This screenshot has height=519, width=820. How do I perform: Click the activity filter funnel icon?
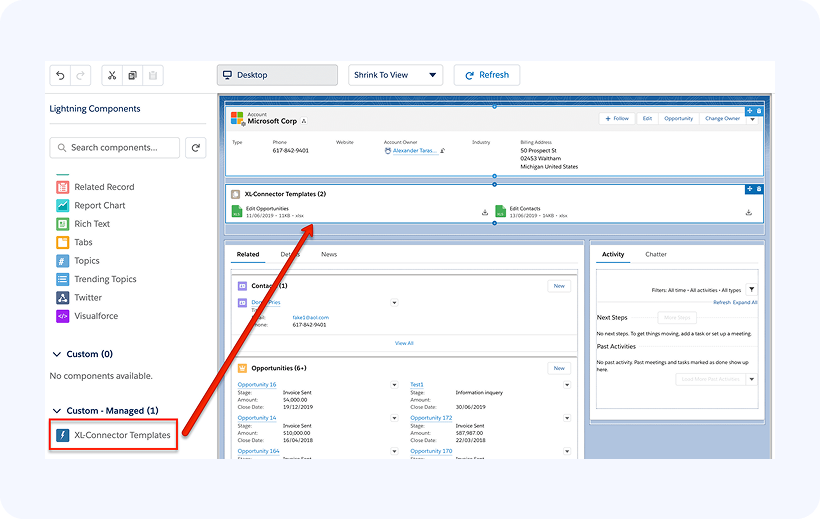752,289
